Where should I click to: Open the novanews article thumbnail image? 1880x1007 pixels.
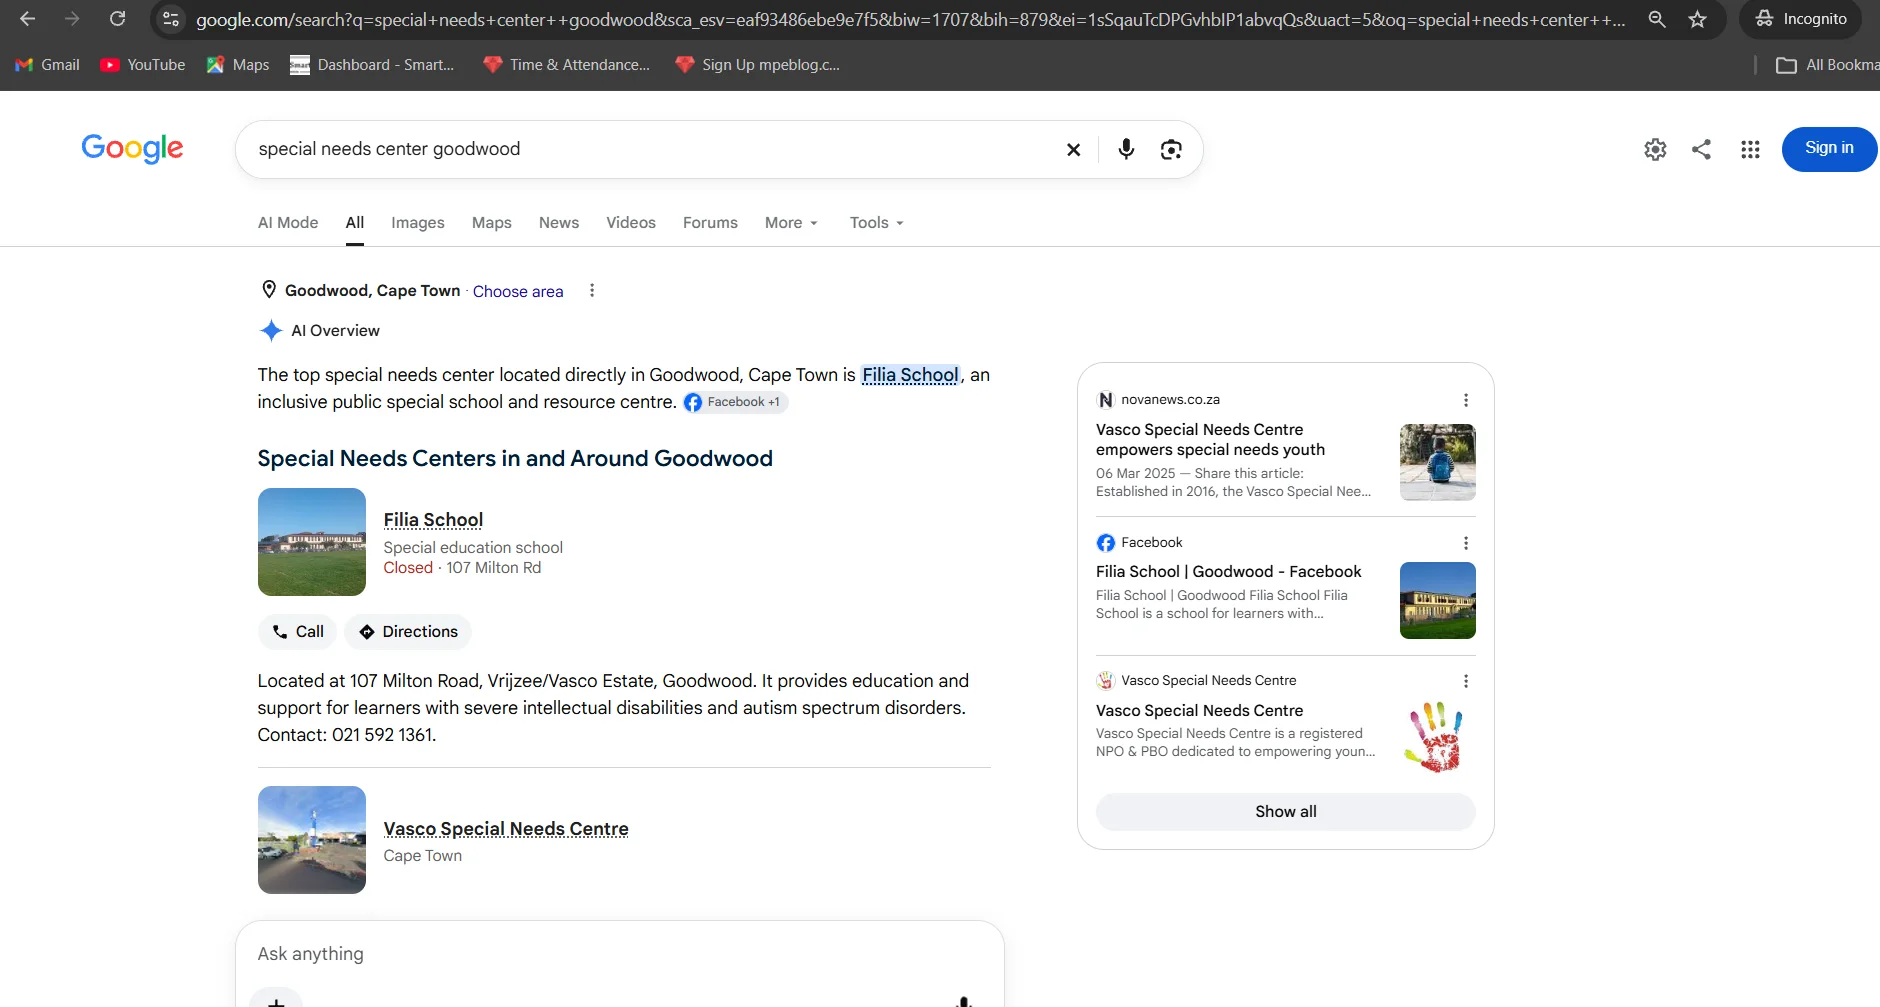1438,462
